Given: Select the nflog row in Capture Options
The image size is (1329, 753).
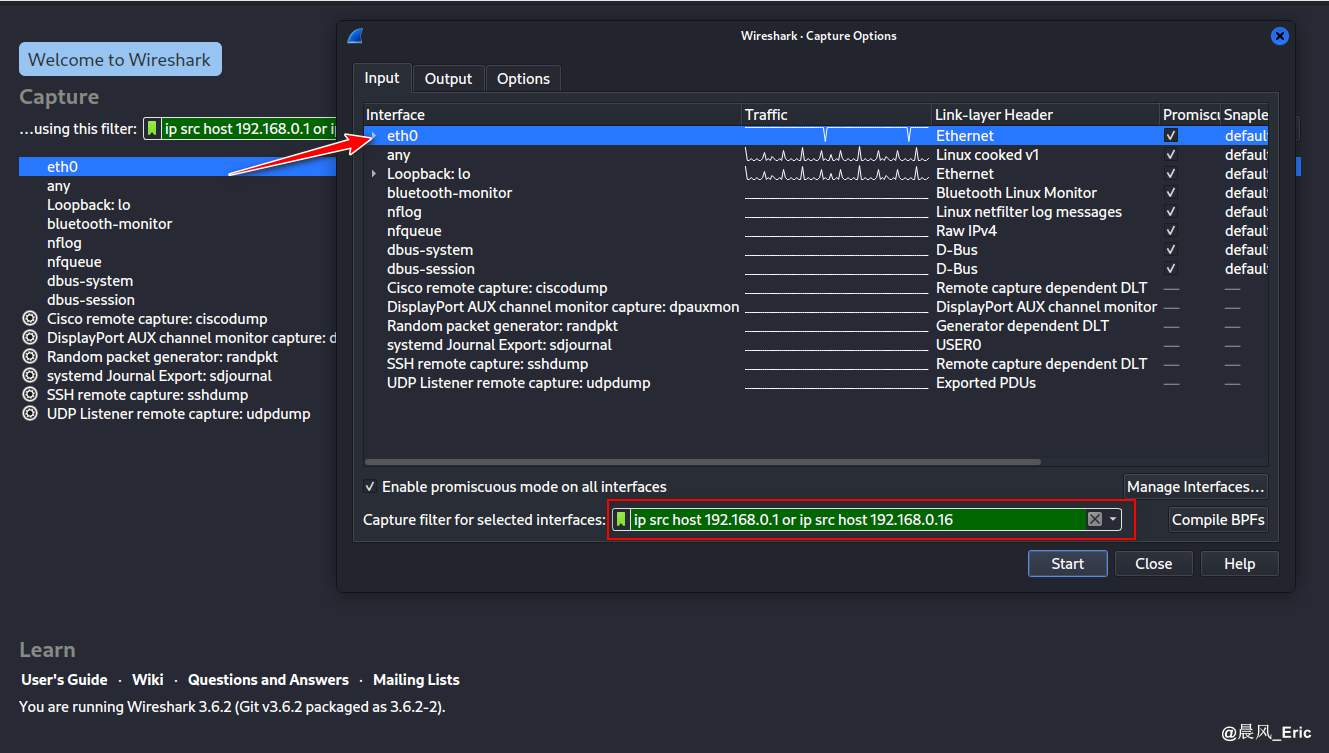Looking at the screenshot, I should coord(816,212).
